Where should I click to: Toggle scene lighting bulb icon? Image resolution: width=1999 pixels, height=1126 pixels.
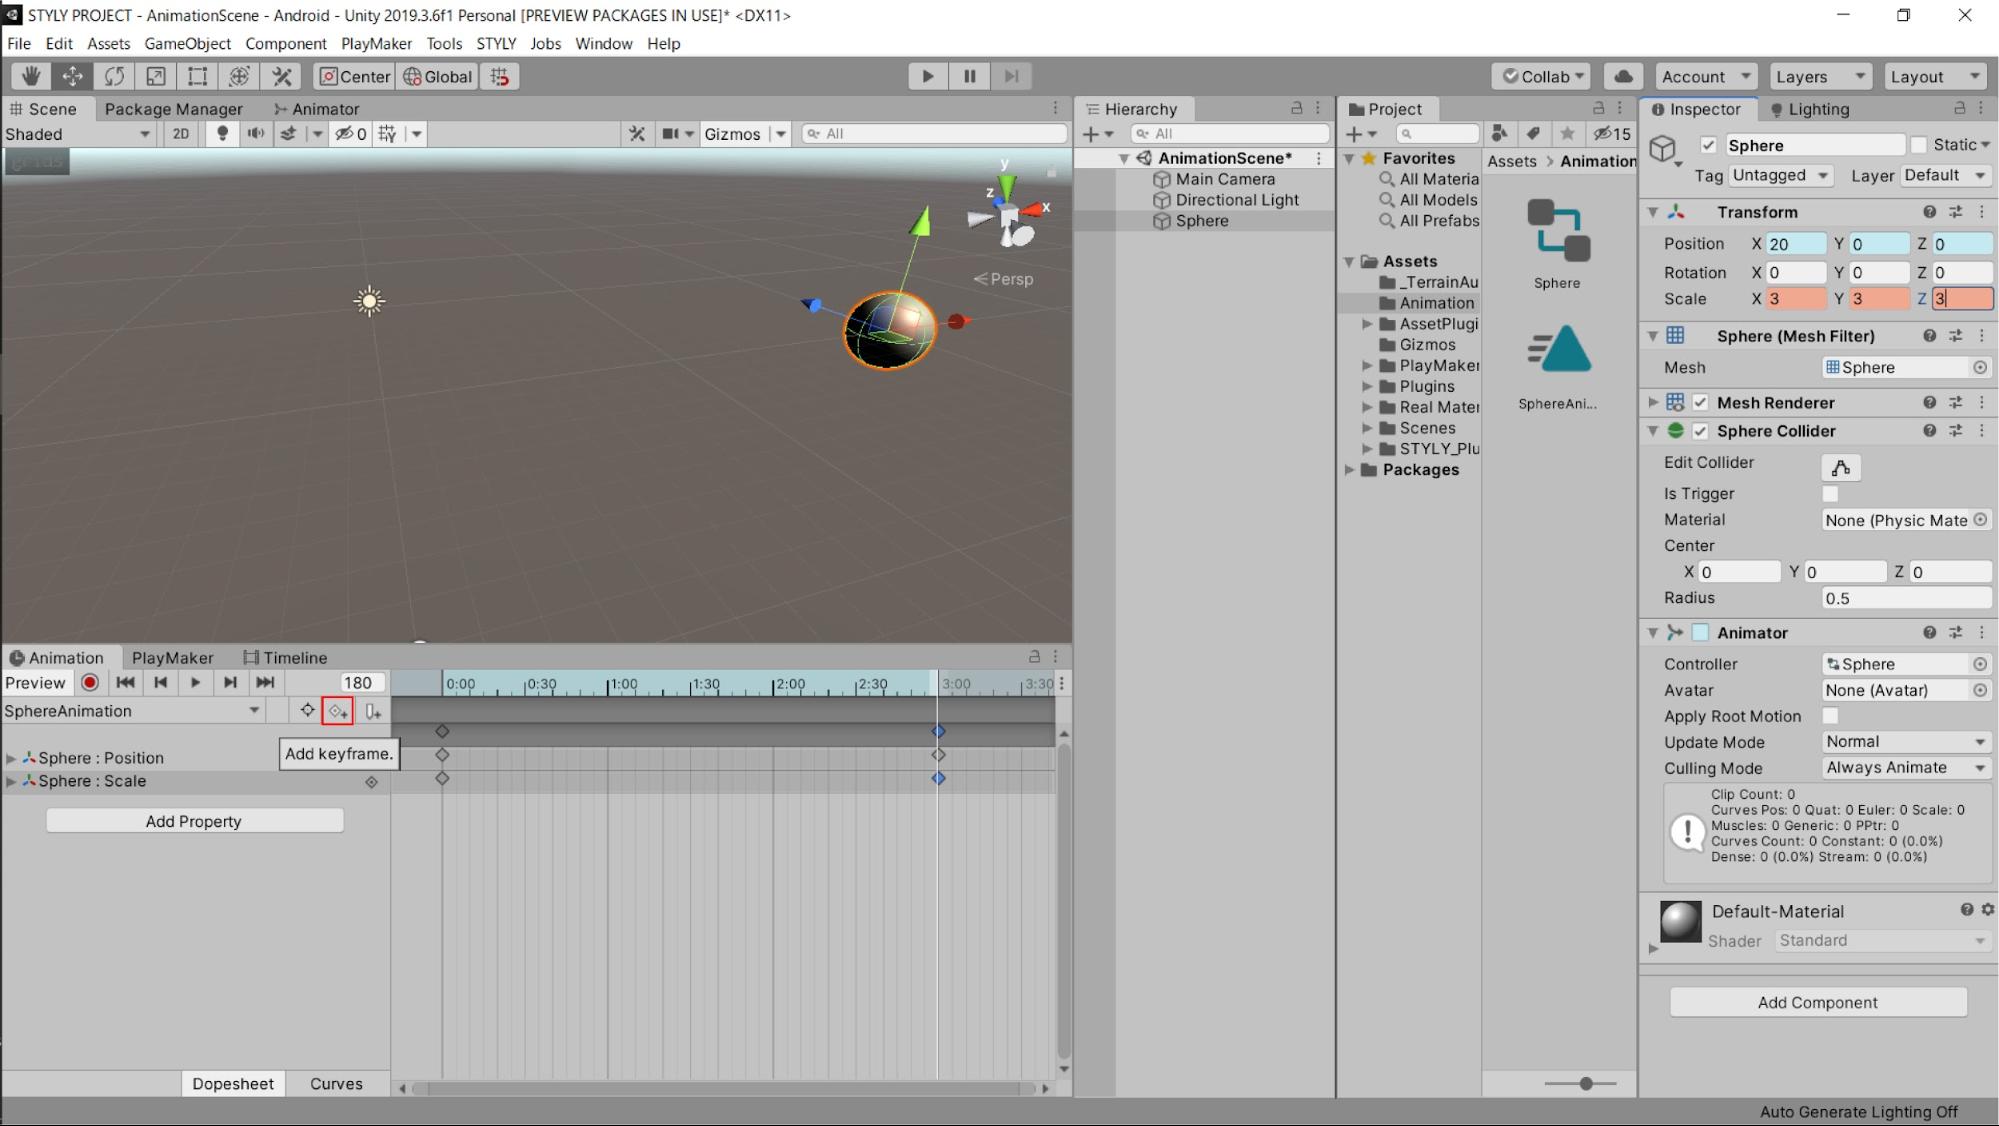[x=222, y=133]
